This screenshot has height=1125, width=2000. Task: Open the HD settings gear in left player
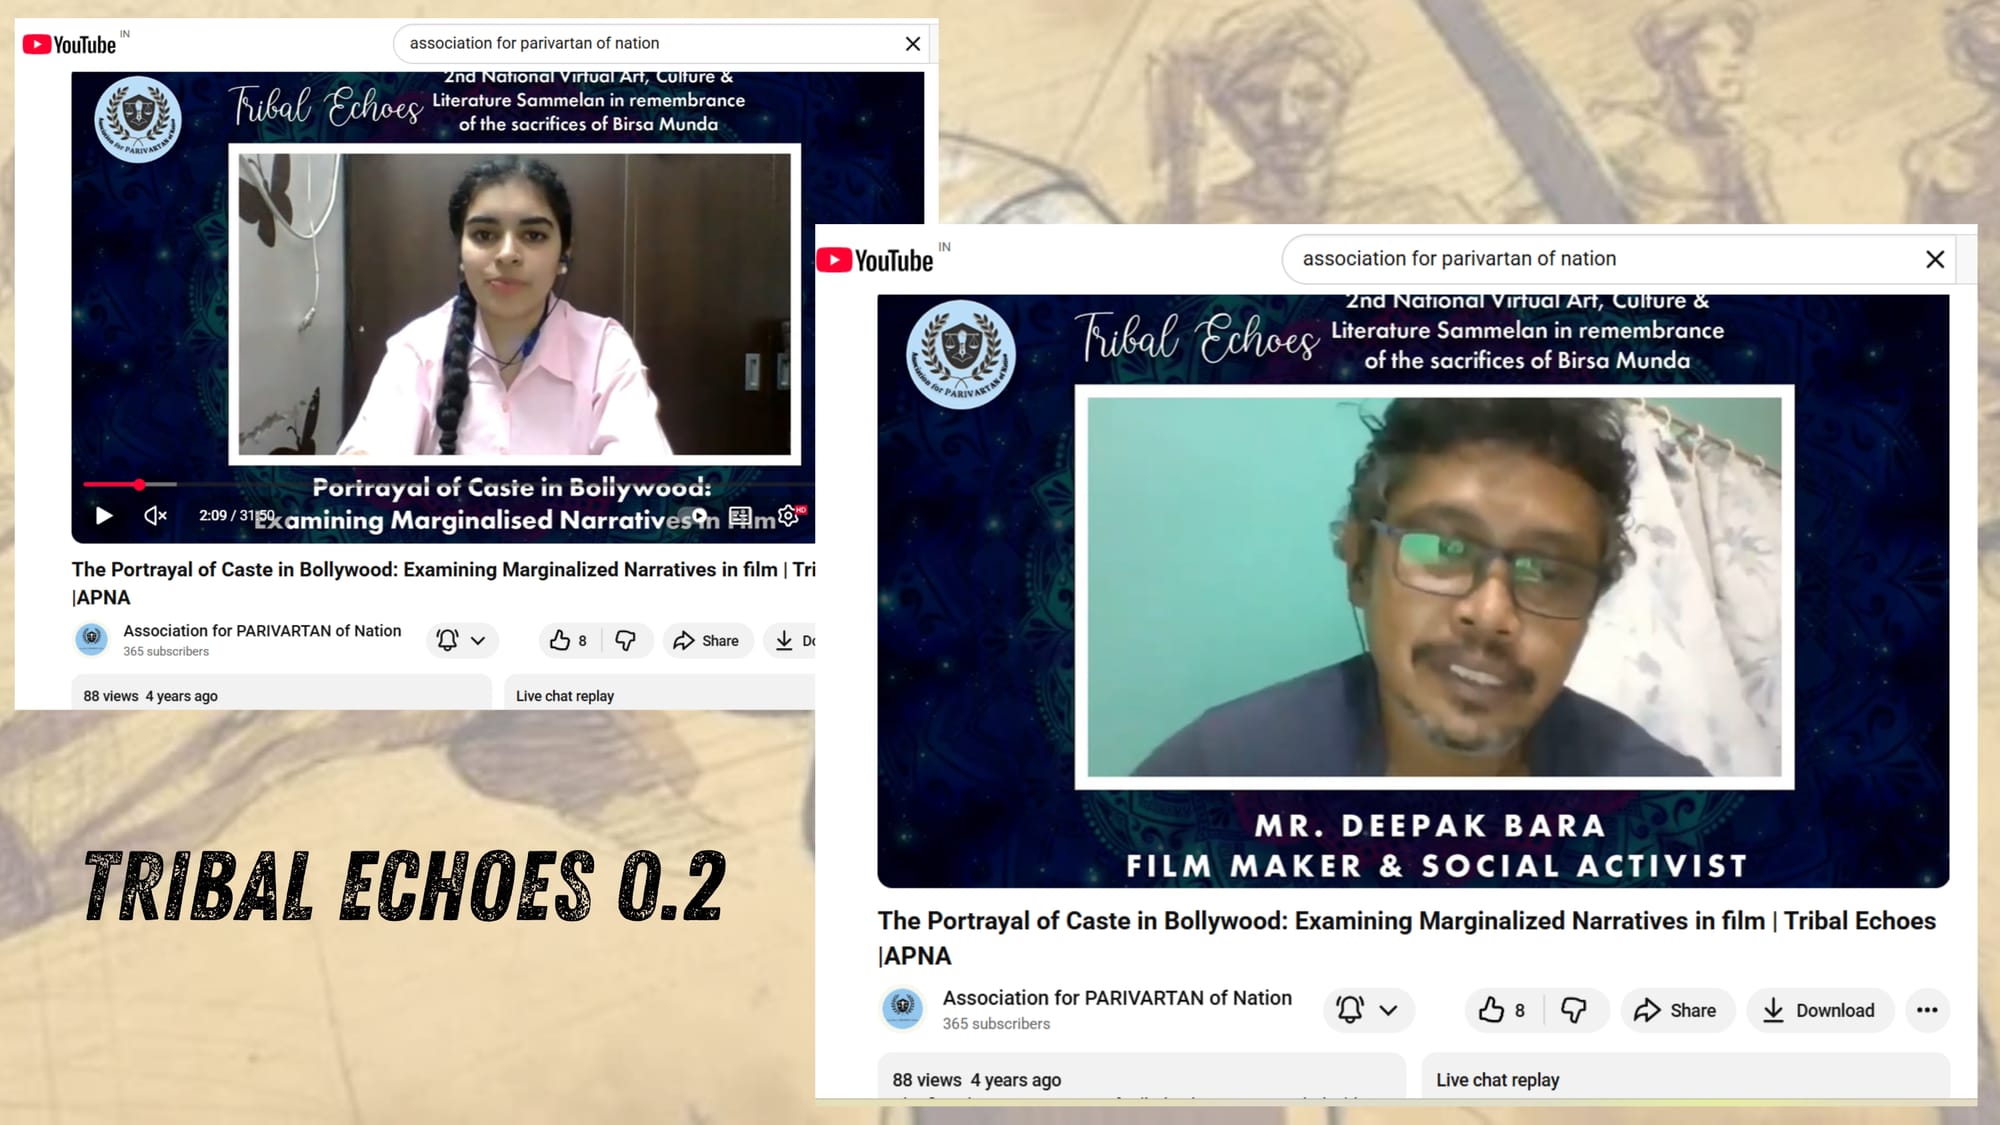(789, 516)
